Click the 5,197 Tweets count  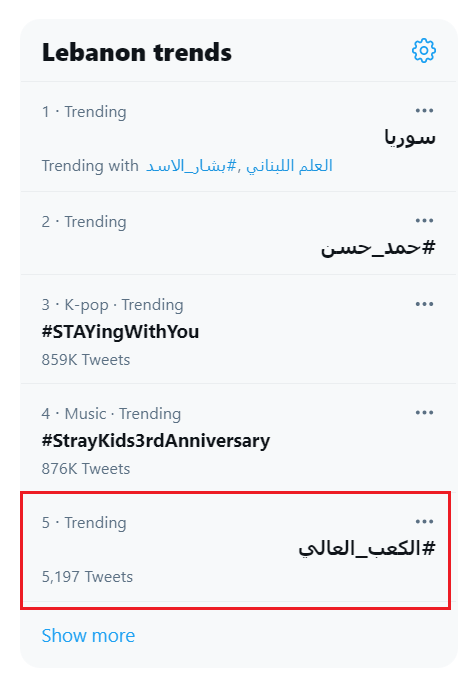pyautogui.click(x=87, y=577)
